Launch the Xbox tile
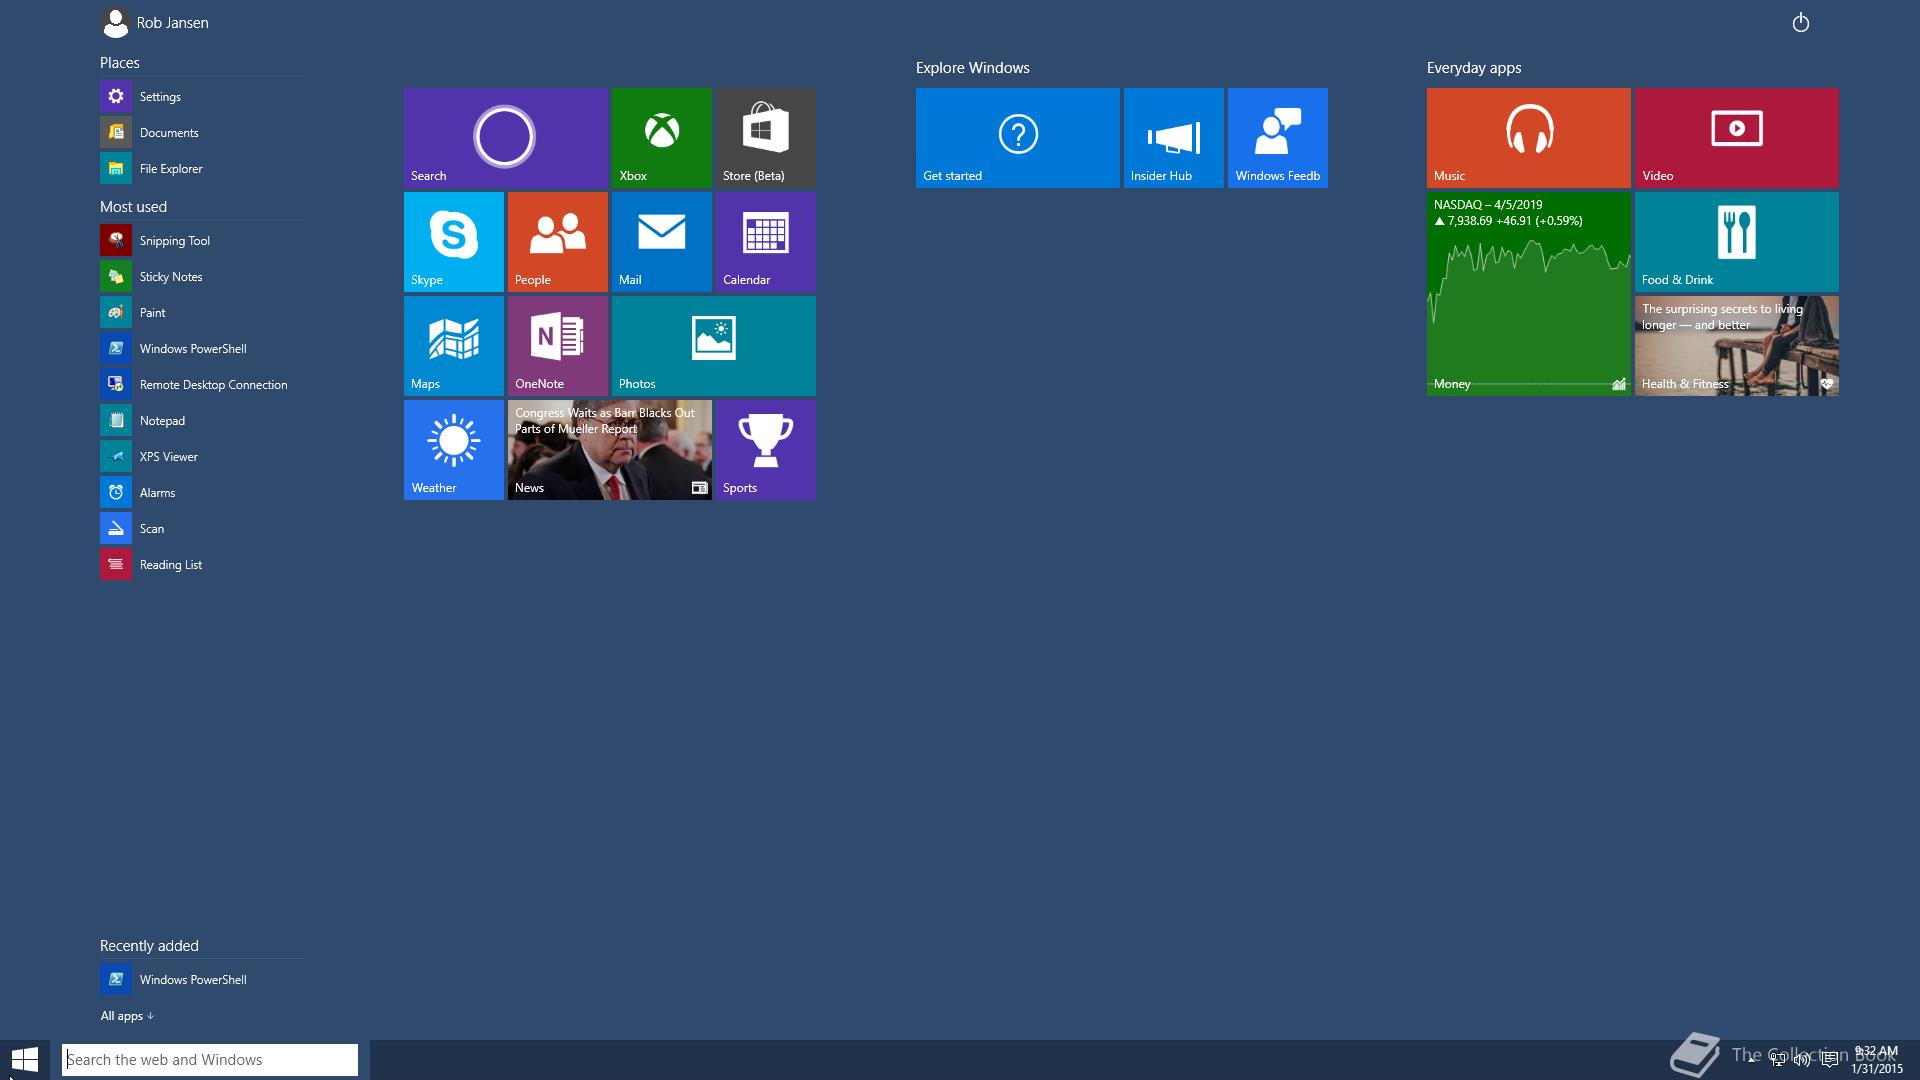The image size is (1920, 1080). pos(661,138)
